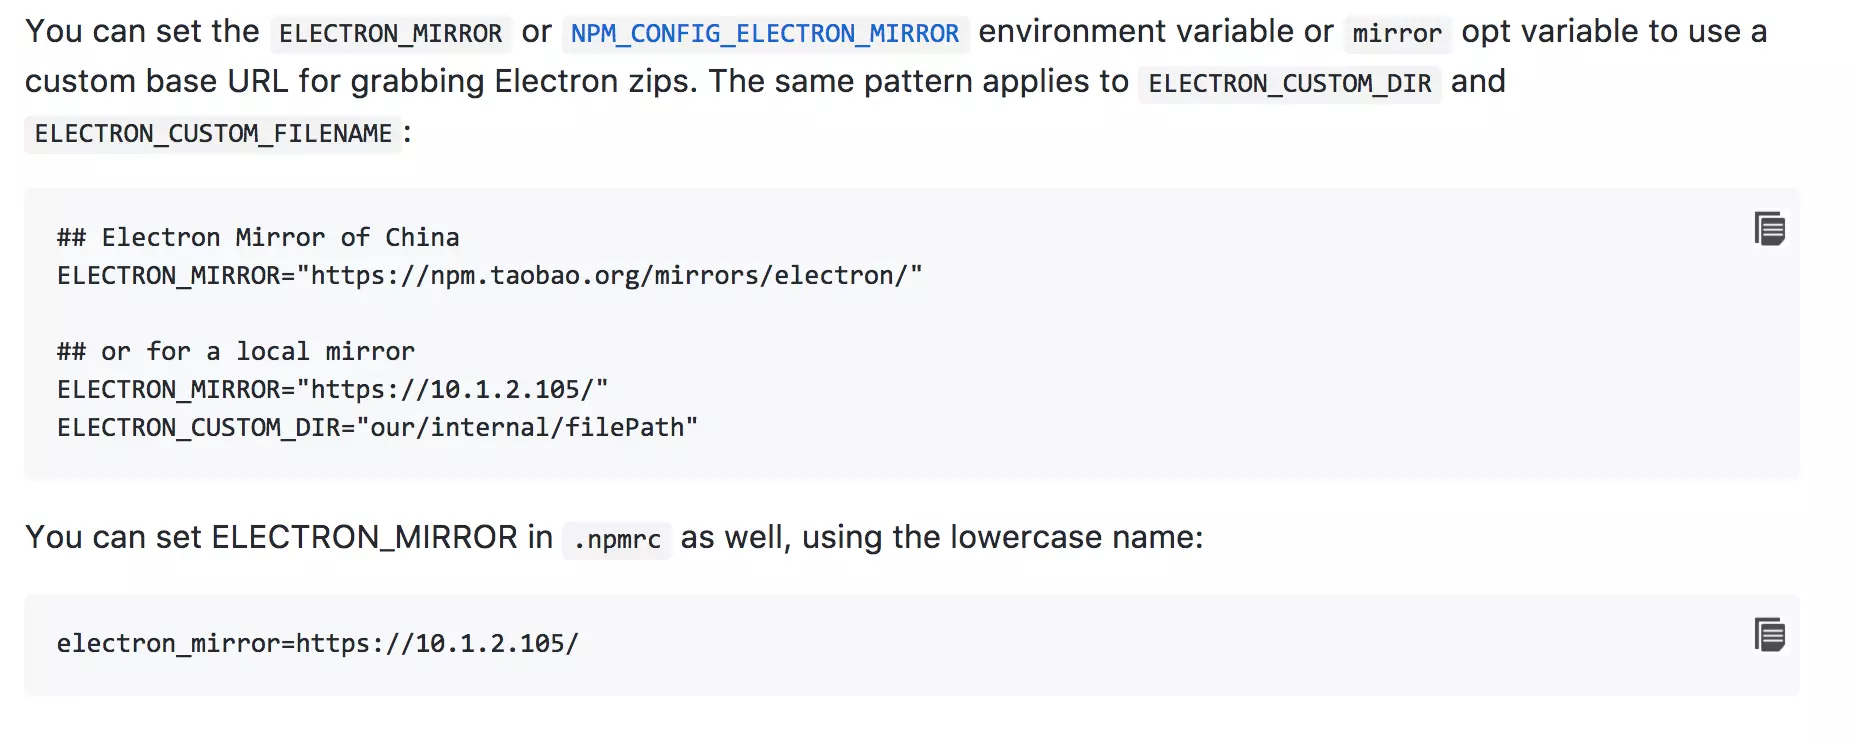Click the 'You can set ELECTRON_MIRROR in' sentence

289,538
